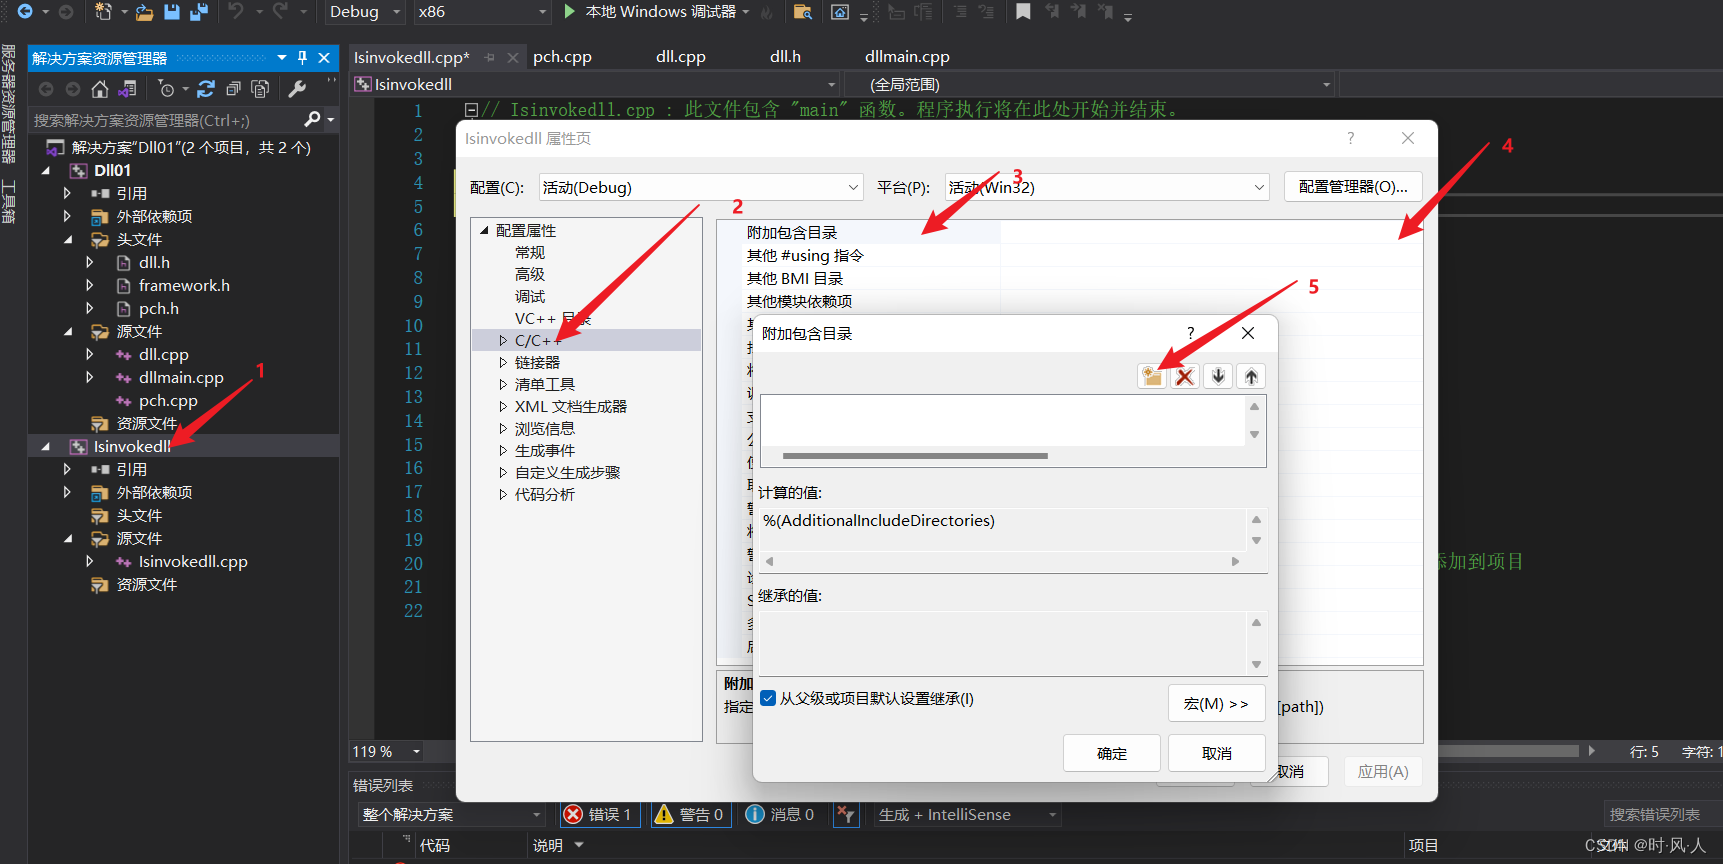Pin the Solution Explorer panel
The image size is (1723, 864).
coord(303,58)
